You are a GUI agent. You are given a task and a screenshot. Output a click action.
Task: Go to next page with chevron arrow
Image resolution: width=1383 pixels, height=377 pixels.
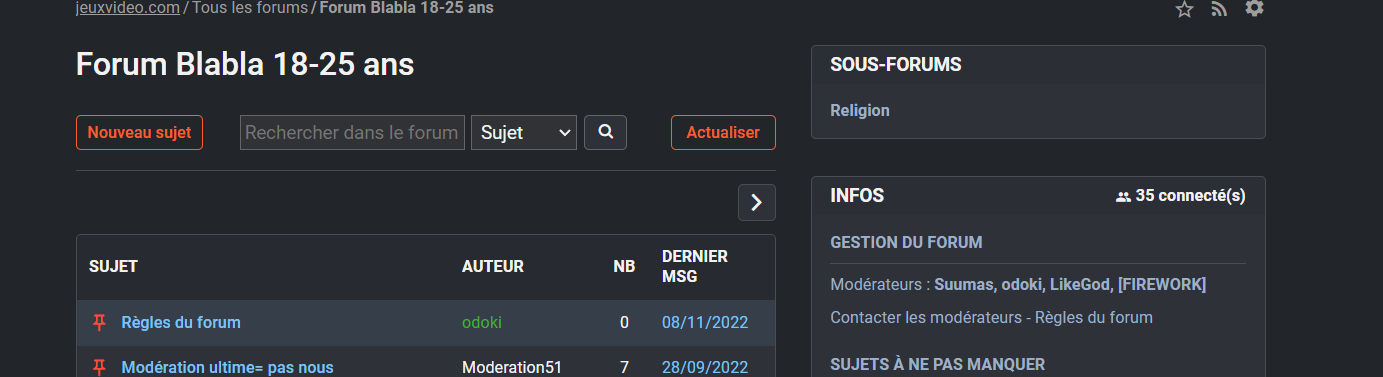pos(756,203)
